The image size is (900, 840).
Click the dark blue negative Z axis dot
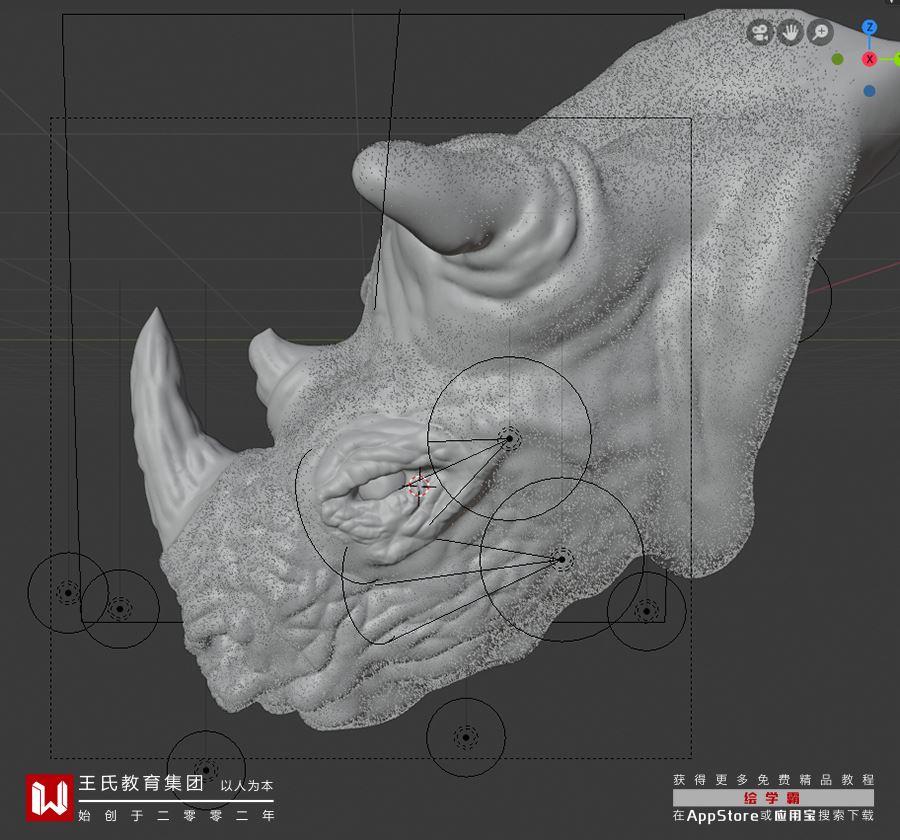tap(870, 91)
